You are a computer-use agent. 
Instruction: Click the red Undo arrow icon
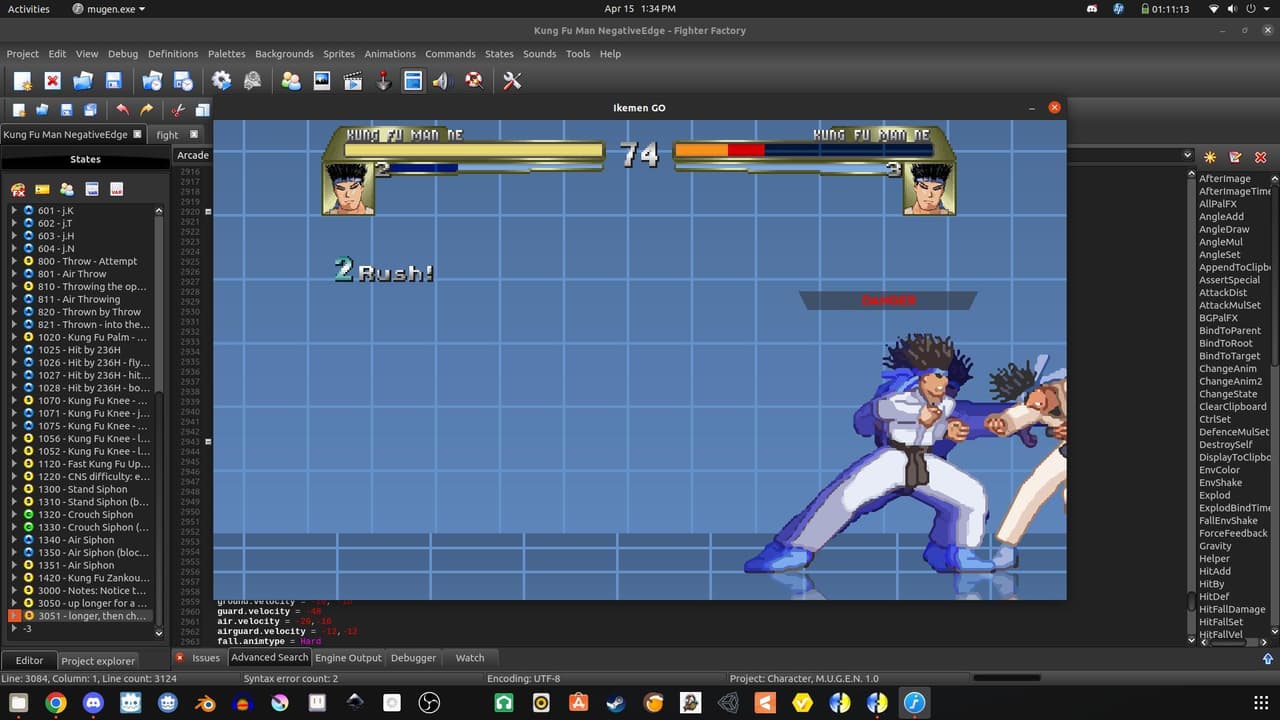[122, 110]
